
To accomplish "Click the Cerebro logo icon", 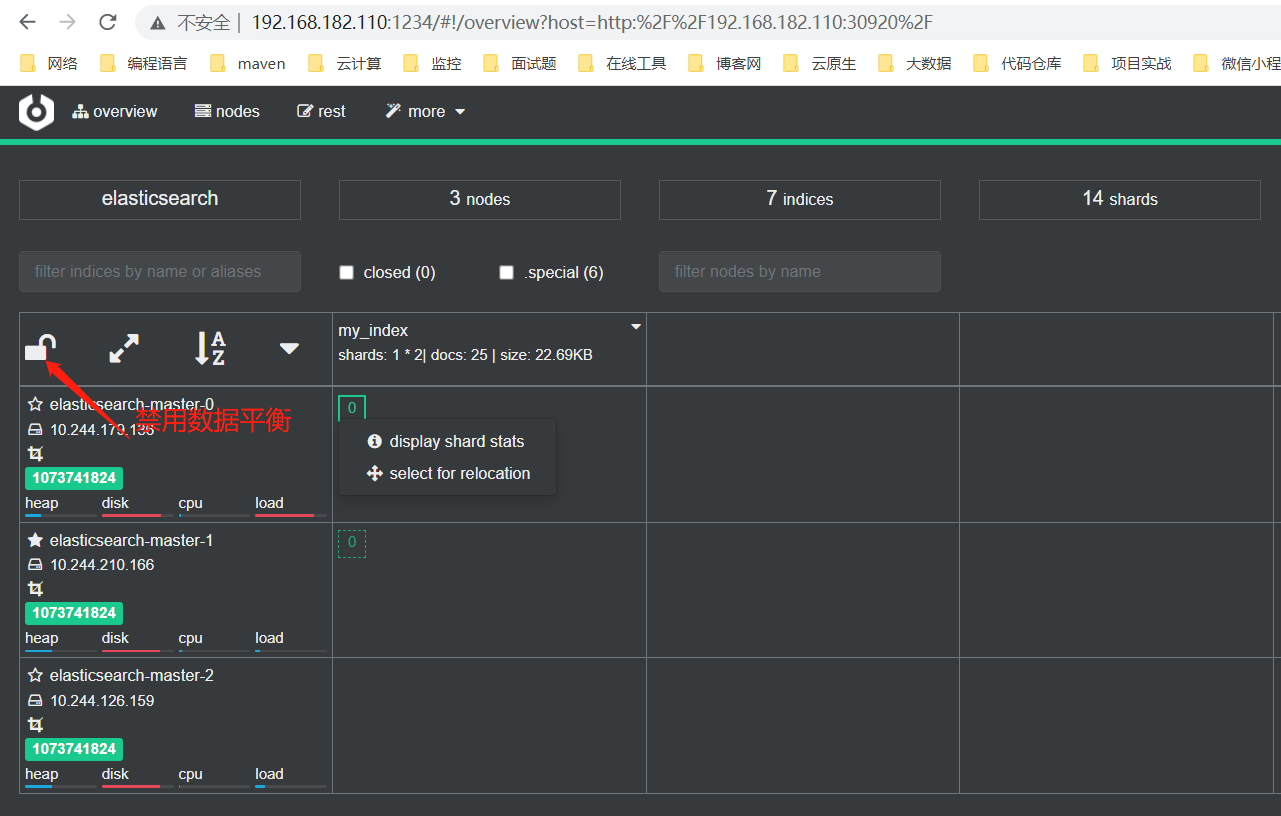I will [x=36, y=111].
